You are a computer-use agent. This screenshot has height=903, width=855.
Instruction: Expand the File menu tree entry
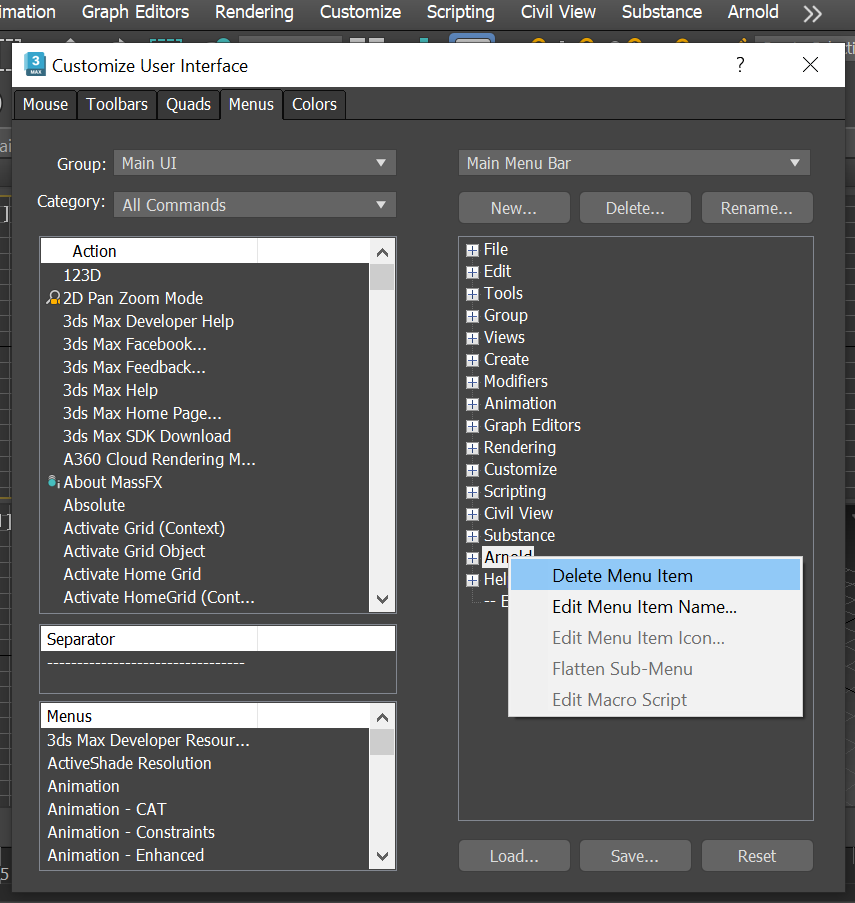[x=471, y=249]
